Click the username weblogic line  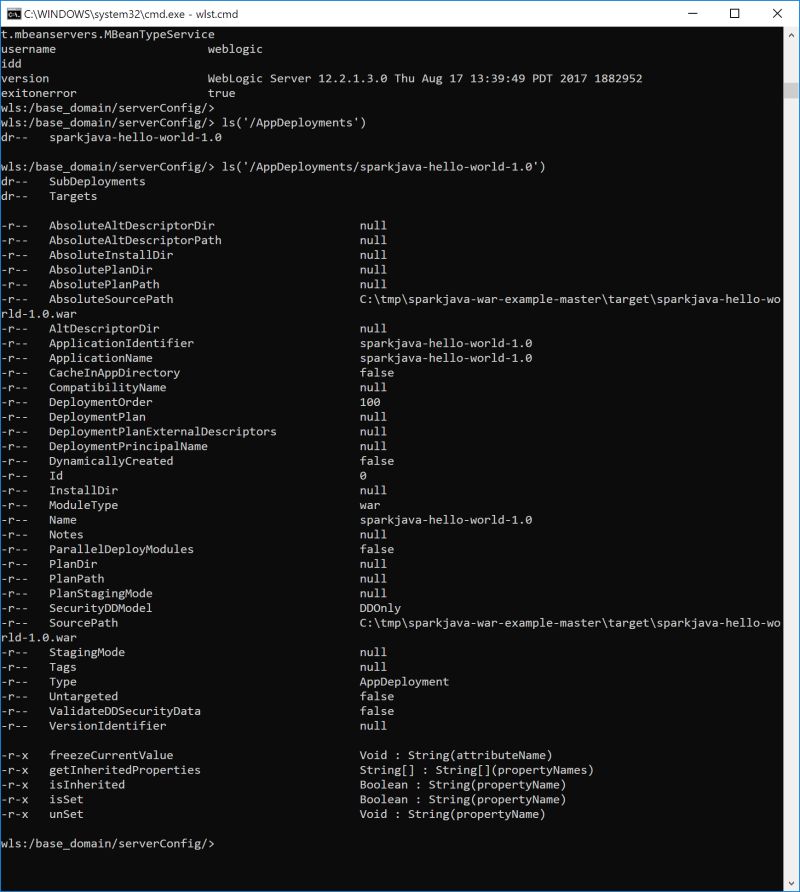coord(130,49)
